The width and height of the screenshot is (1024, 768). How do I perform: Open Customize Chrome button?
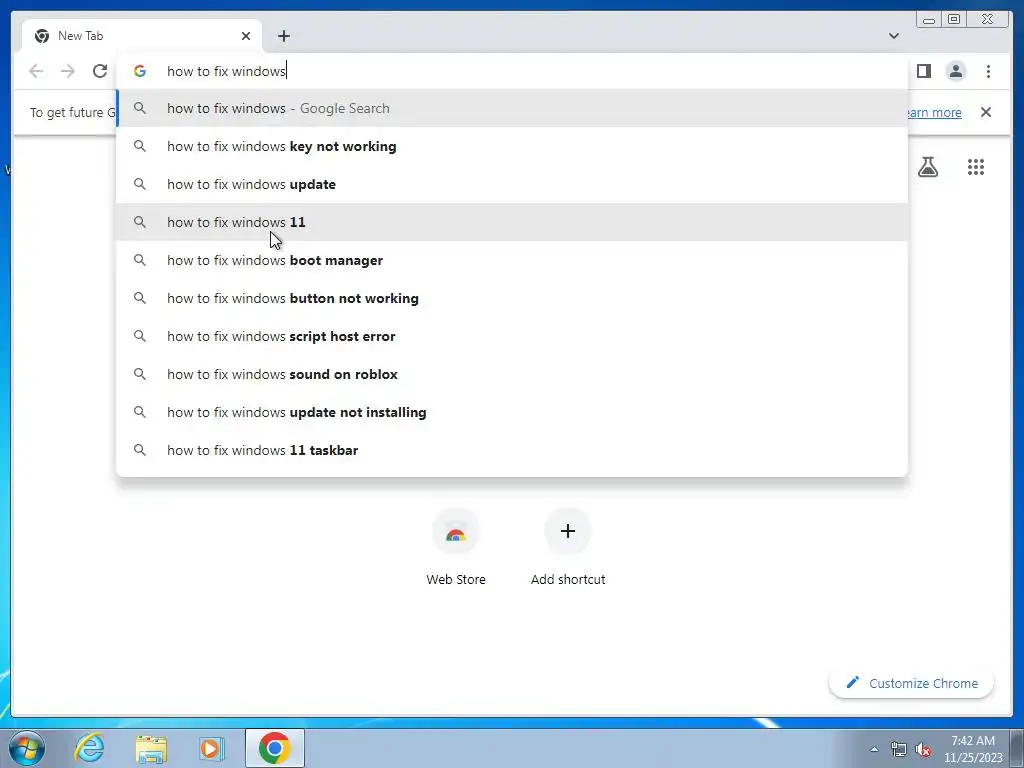(911, 683)
